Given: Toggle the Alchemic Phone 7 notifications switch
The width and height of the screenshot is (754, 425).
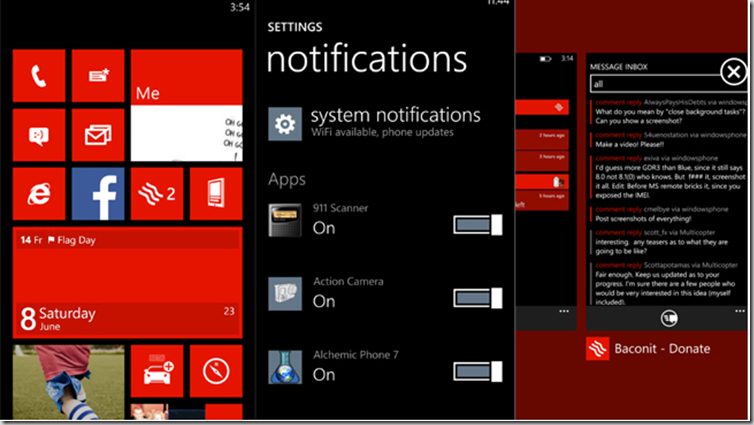Looking at the screenshot, I should [478, 371].
